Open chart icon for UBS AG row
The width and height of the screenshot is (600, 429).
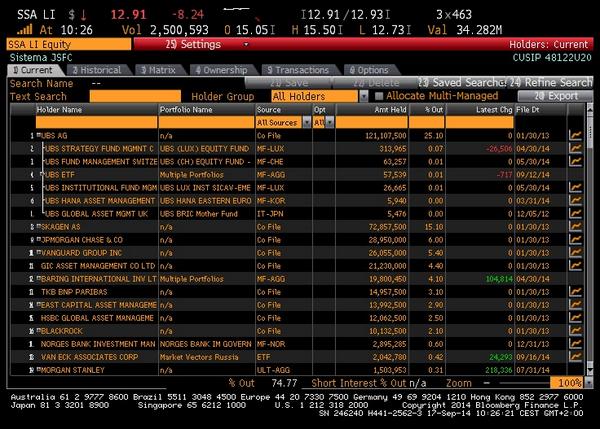(x=575, y=135)
